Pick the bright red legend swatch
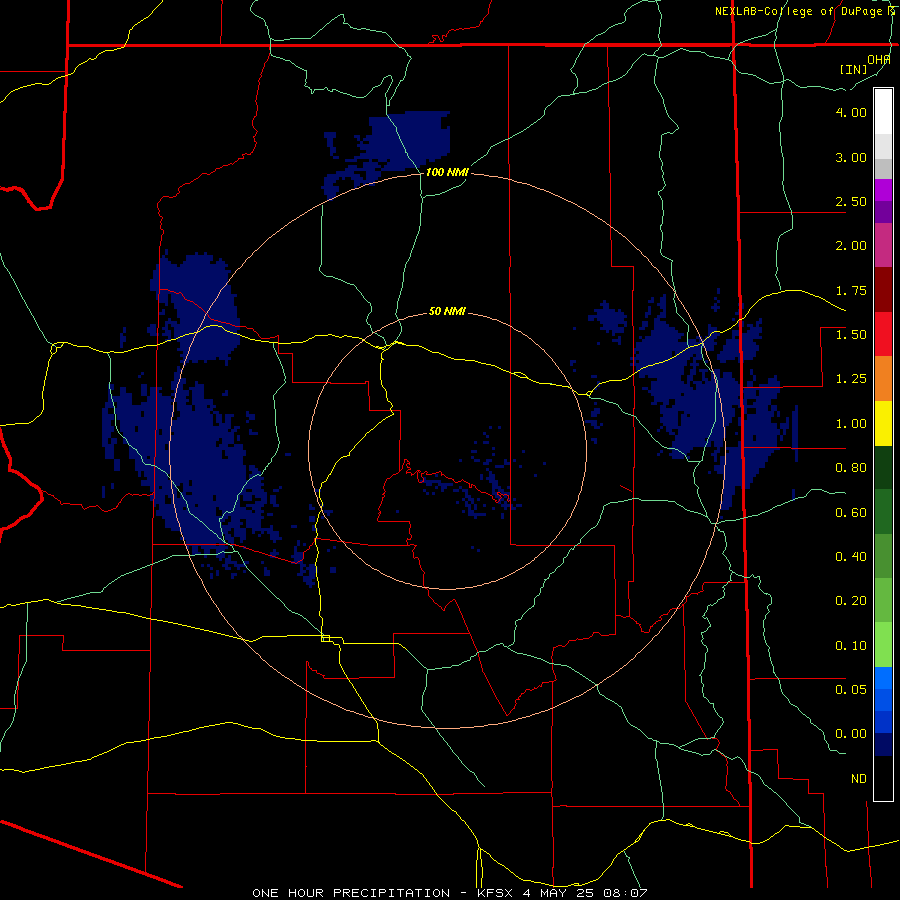 (883, 334)
